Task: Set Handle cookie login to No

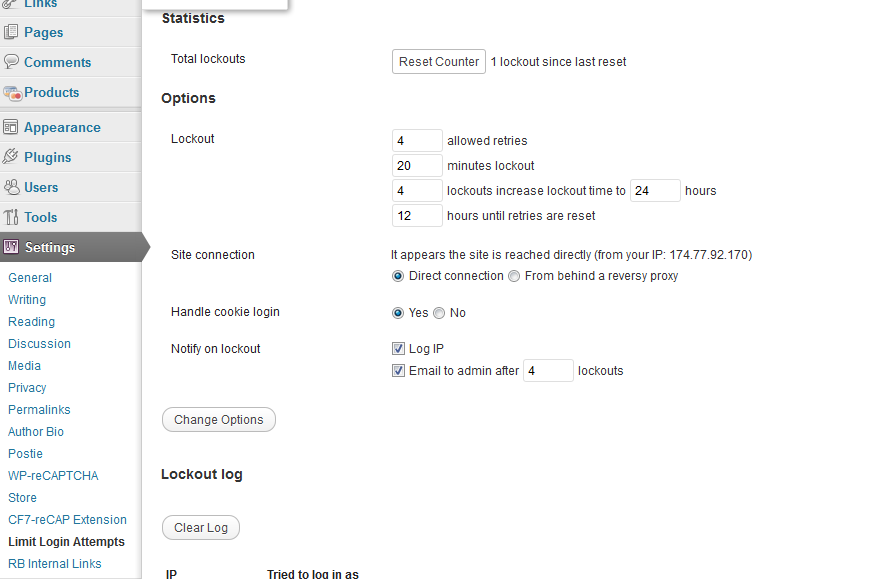Action: [439, 313]
